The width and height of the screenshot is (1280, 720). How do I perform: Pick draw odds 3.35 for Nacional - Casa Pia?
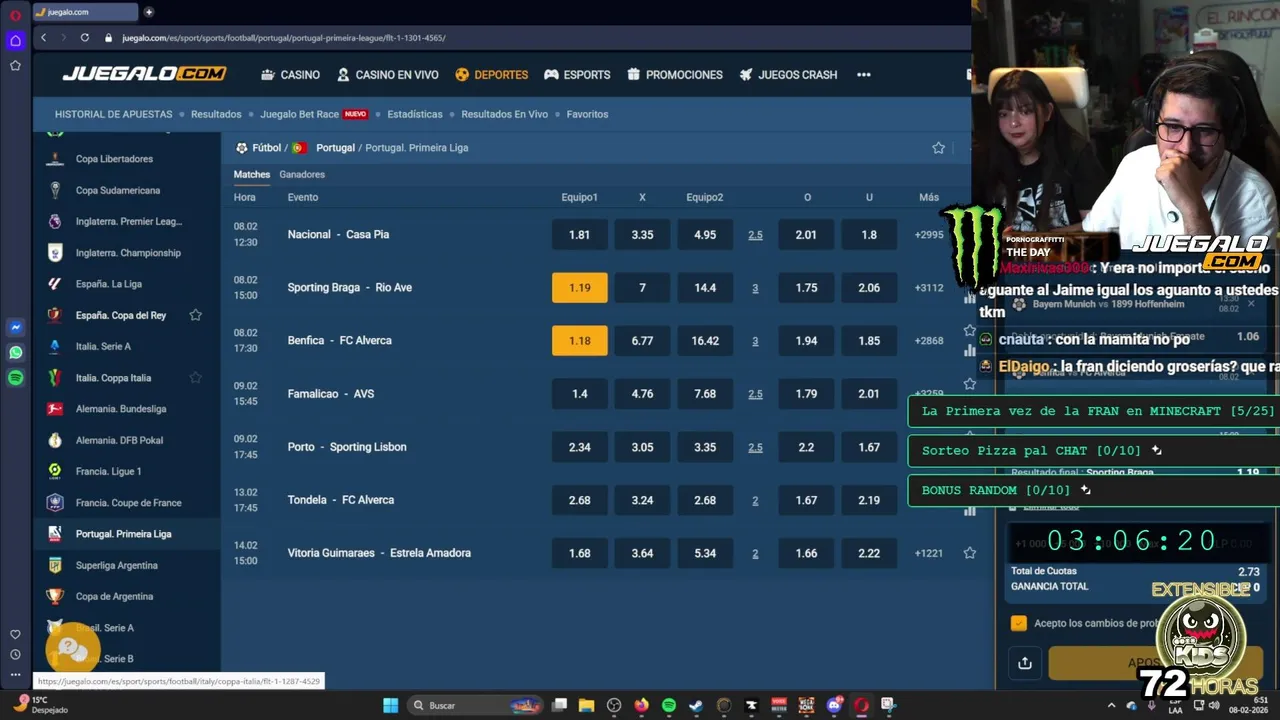(x=642, y=235)
